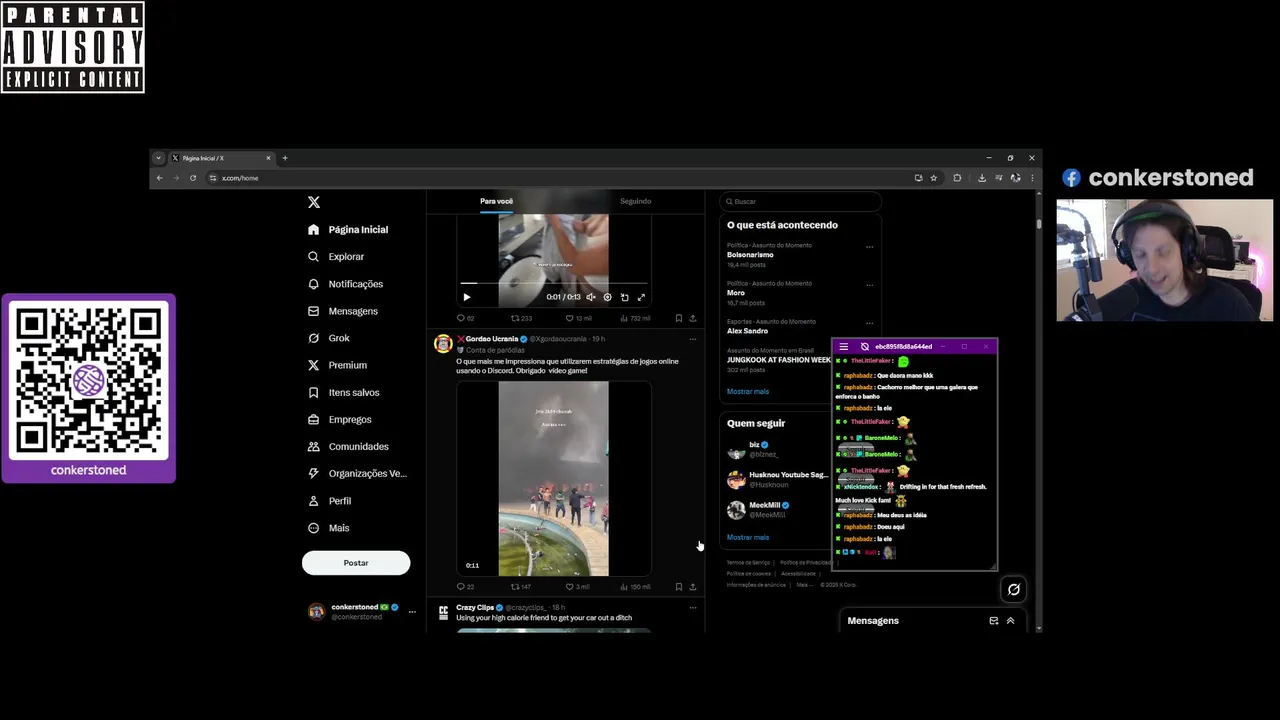1280x720 pixels.
Task: Seek on the first video progress bar
Action: [553, 284]
